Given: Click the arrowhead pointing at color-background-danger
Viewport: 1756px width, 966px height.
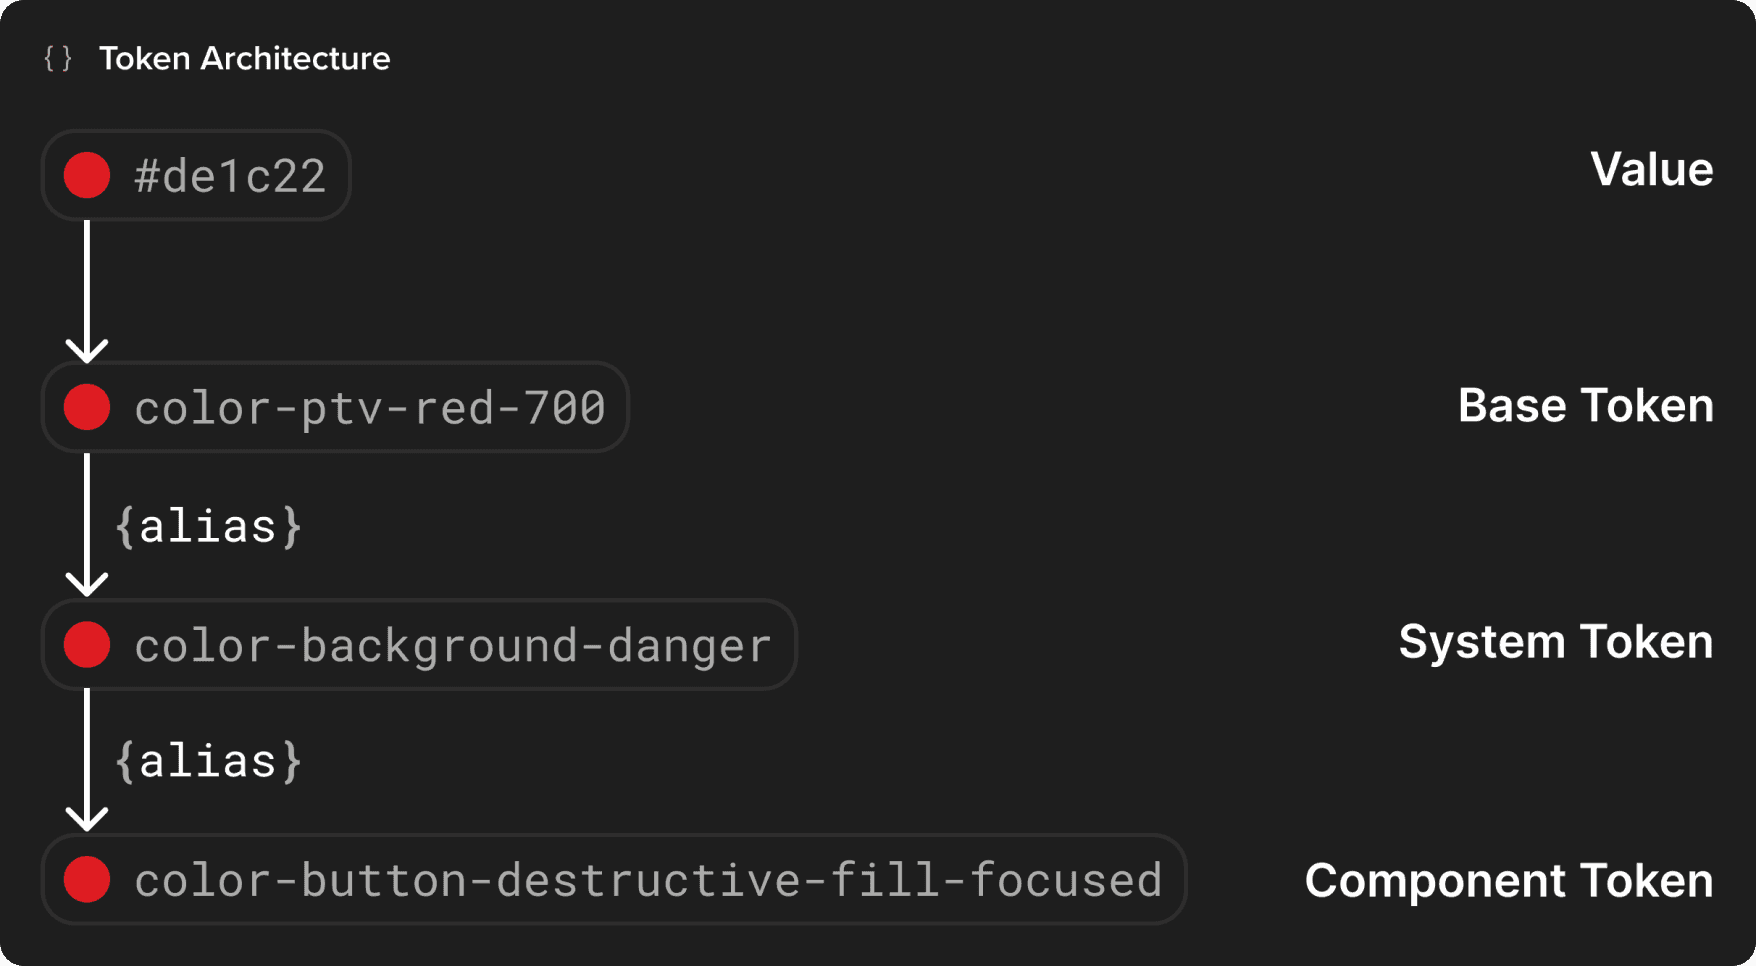Looking at the screenshot, I should click(x=87, y=584).
